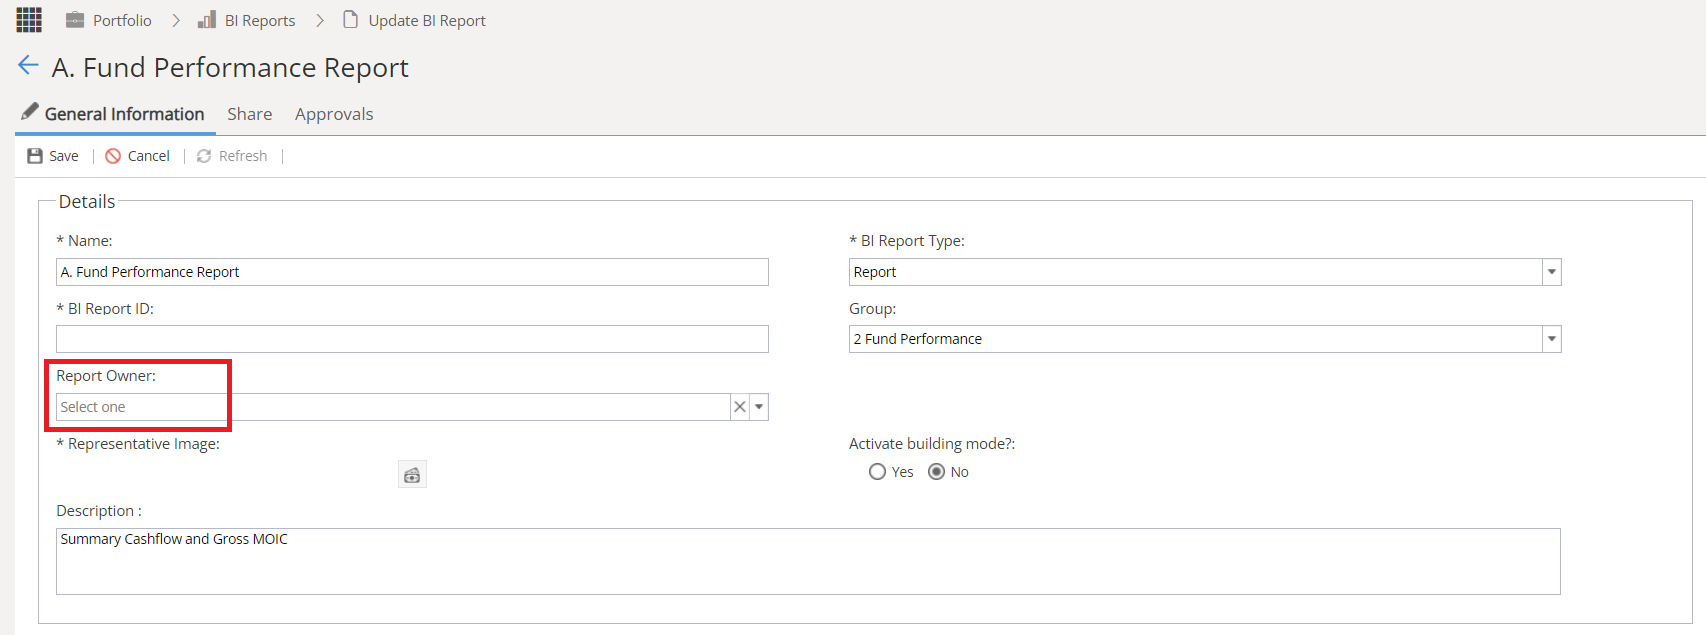The height and width of the screenshot is (635, 1706).
Task: Click the Group label
Action: coord(873,309)
